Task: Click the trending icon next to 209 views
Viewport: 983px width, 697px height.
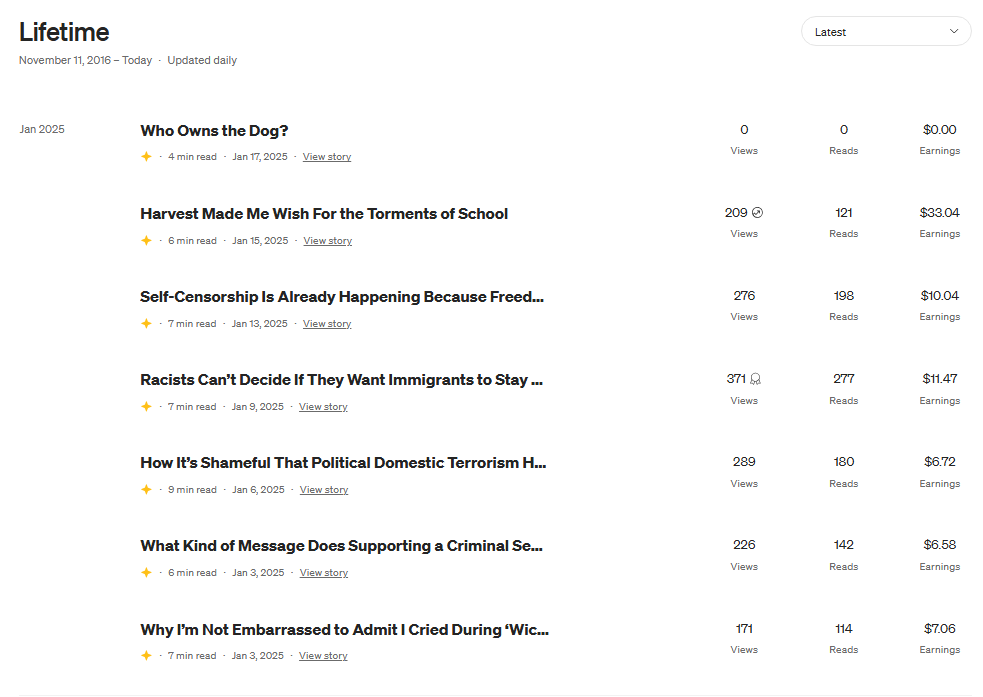Action: pyautogui.click(x=757, y=213)
